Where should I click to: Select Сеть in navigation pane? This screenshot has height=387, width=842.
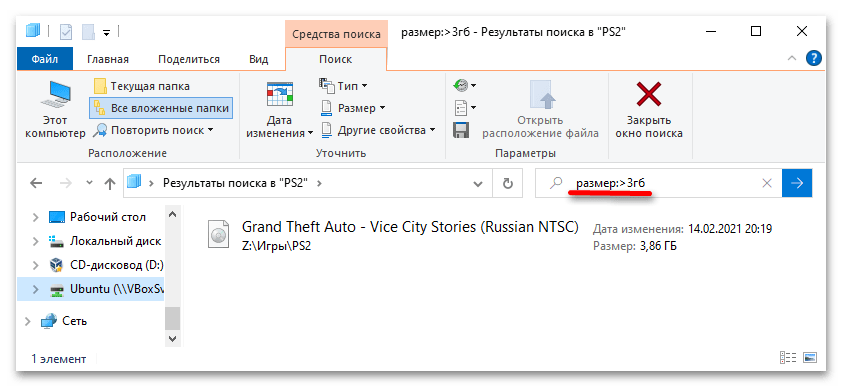pyautogui.click(x=75, y=322)
